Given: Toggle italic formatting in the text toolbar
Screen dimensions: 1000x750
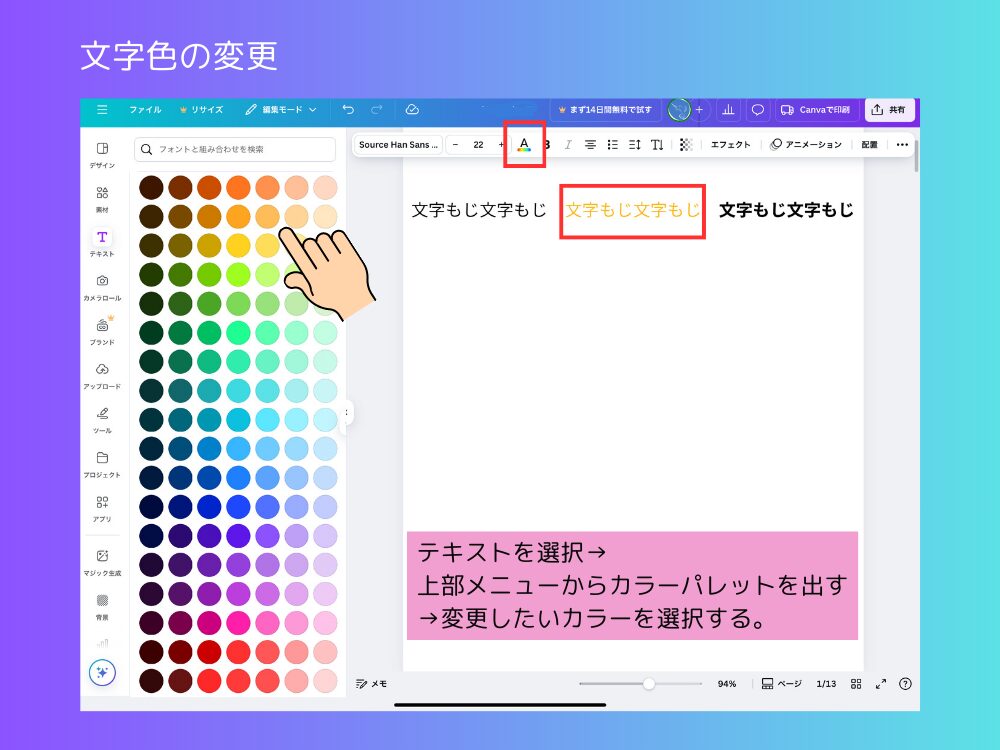Looking at the screenshot, I should coord(568,144).
